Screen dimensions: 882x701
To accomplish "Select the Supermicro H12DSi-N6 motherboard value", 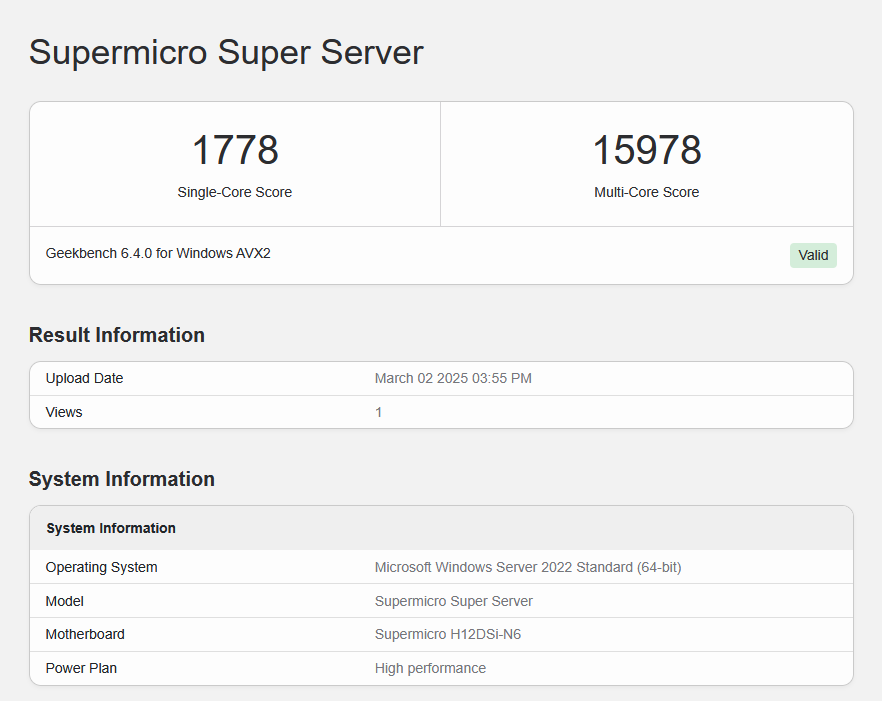I will [448, 634].
